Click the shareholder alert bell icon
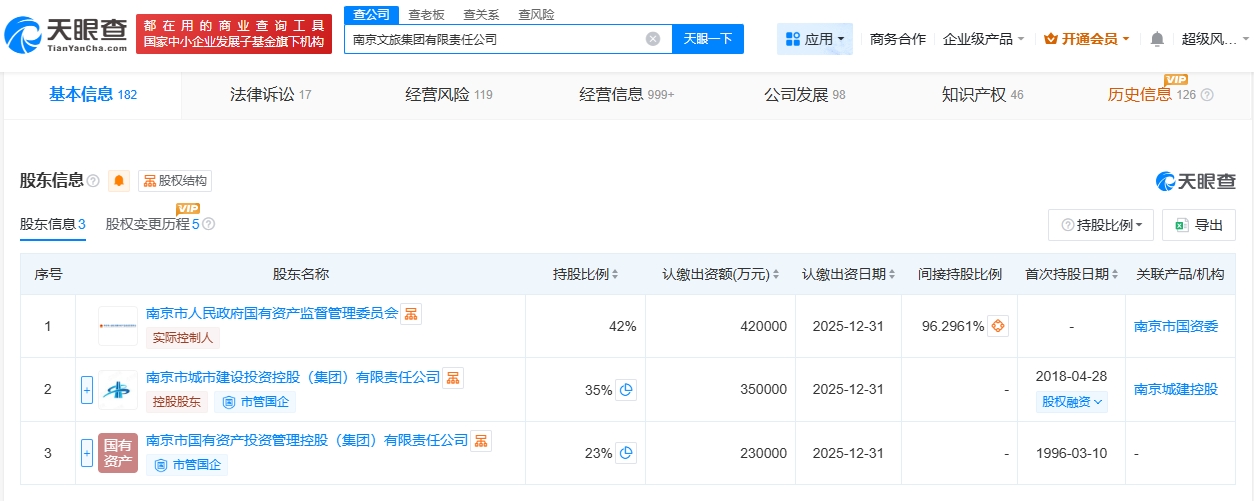Screen dimensions: 1254x501 click(119, 181)
